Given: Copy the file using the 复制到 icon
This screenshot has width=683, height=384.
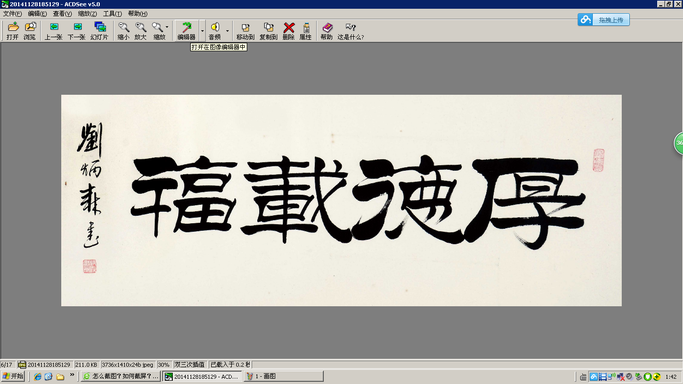Looking at the screenshot, I should 268,31.
